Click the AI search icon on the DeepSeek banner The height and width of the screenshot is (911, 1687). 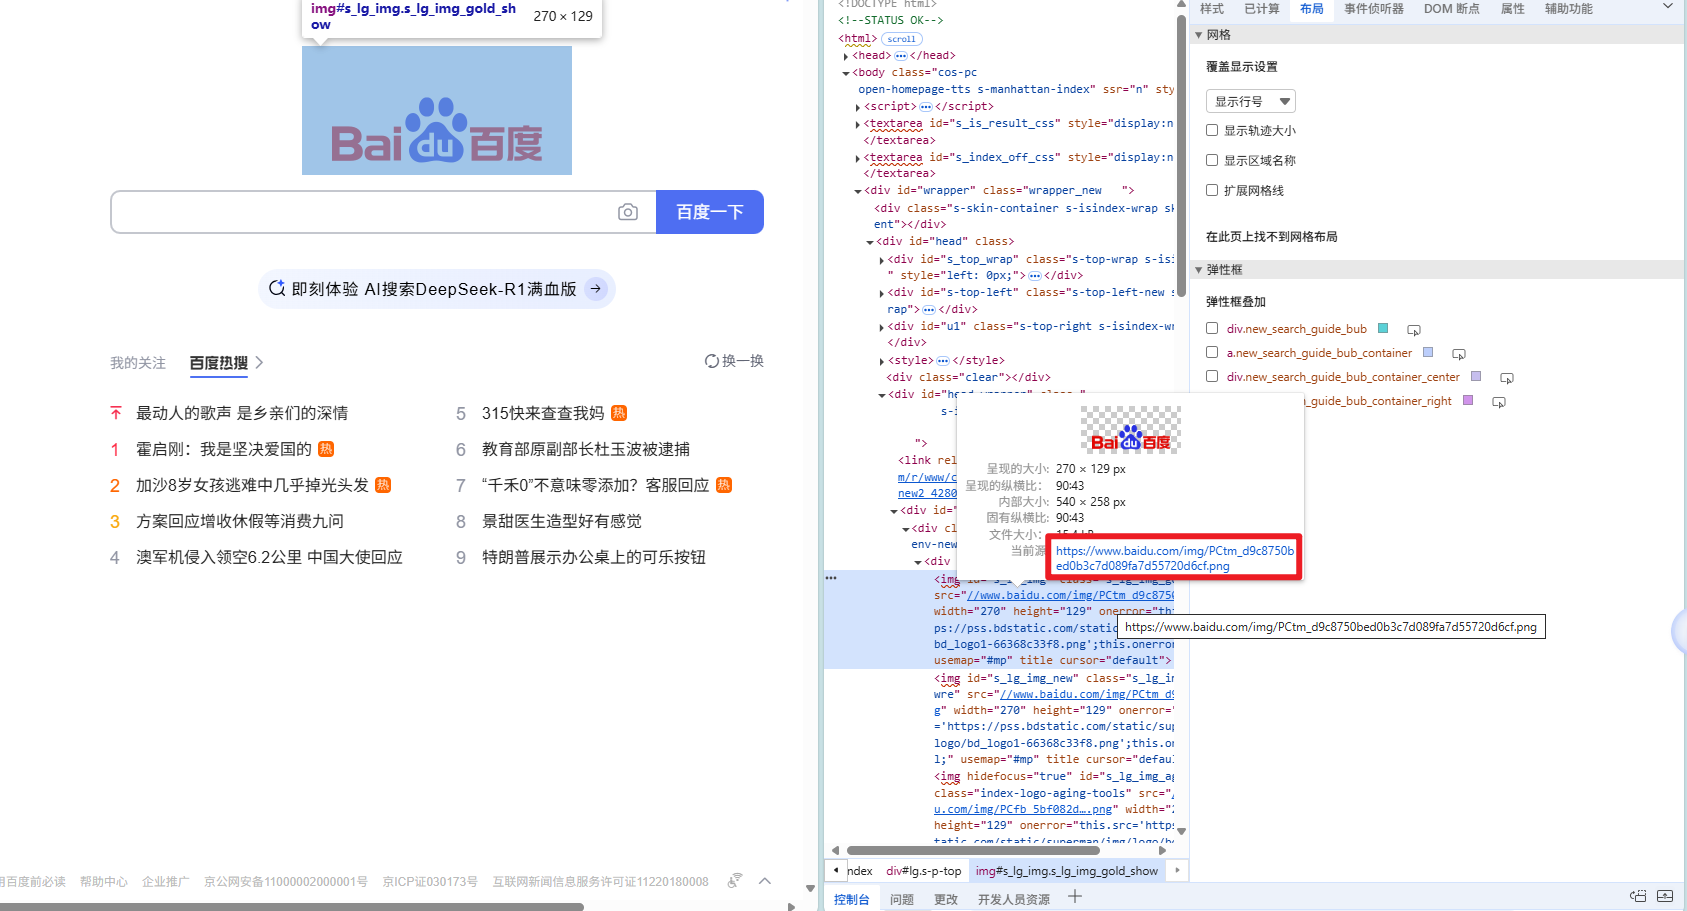[277, 288]
